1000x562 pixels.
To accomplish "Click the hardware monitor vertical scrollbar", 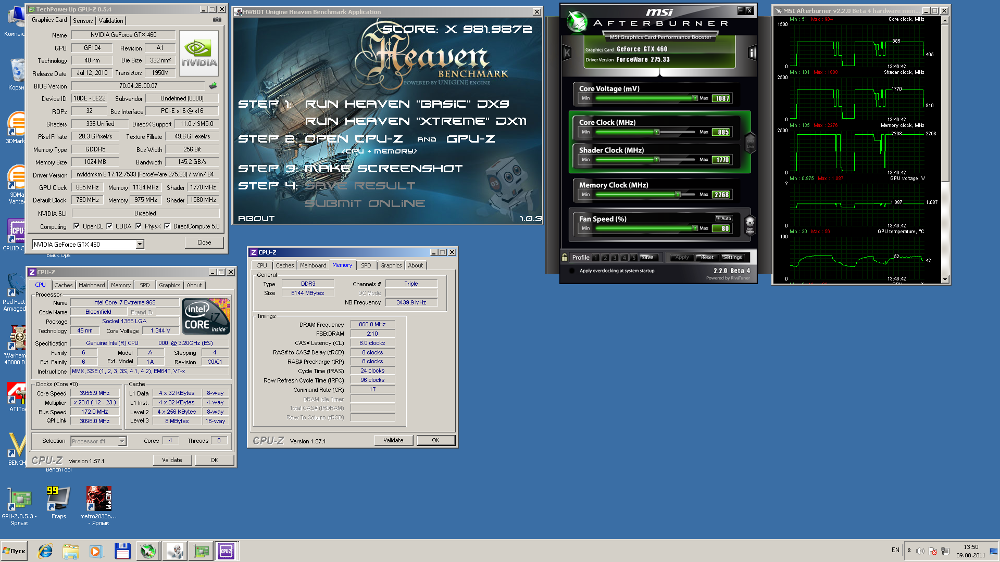I will [x=946, y=102].
